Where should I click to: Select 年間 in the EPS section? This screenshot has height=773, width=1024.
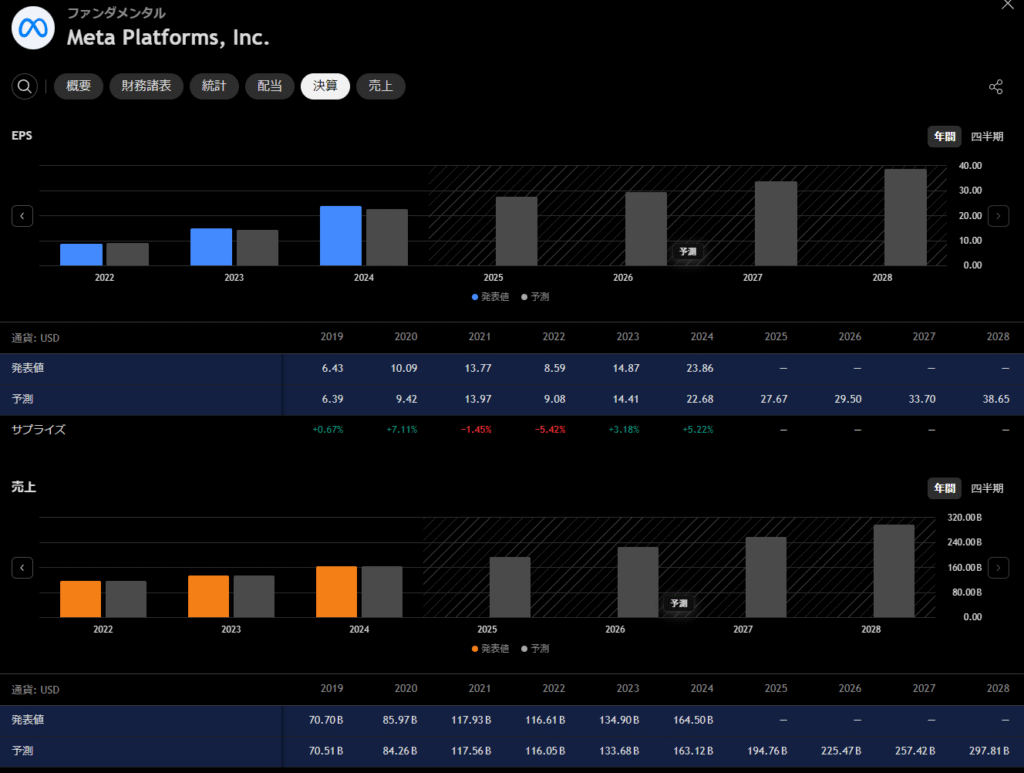944,136
